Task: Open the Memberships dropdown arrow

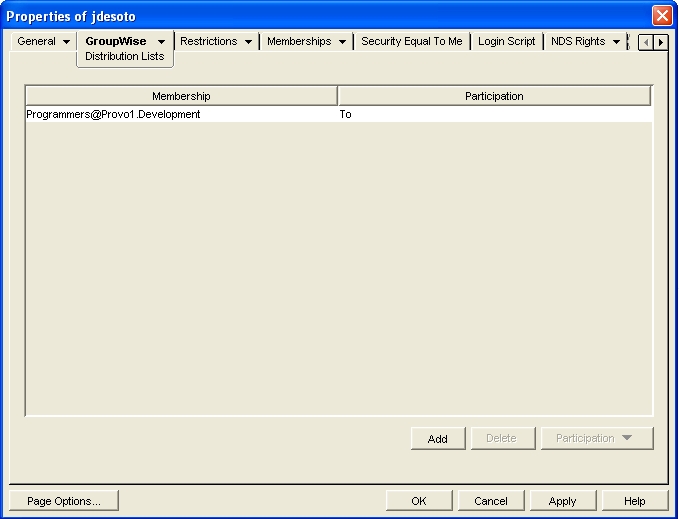Action: point(342,42)
